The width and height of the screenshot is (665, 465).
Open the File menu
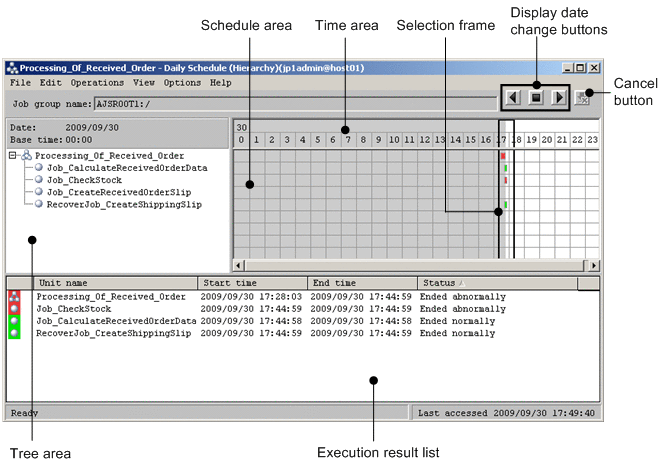(20, 82)
